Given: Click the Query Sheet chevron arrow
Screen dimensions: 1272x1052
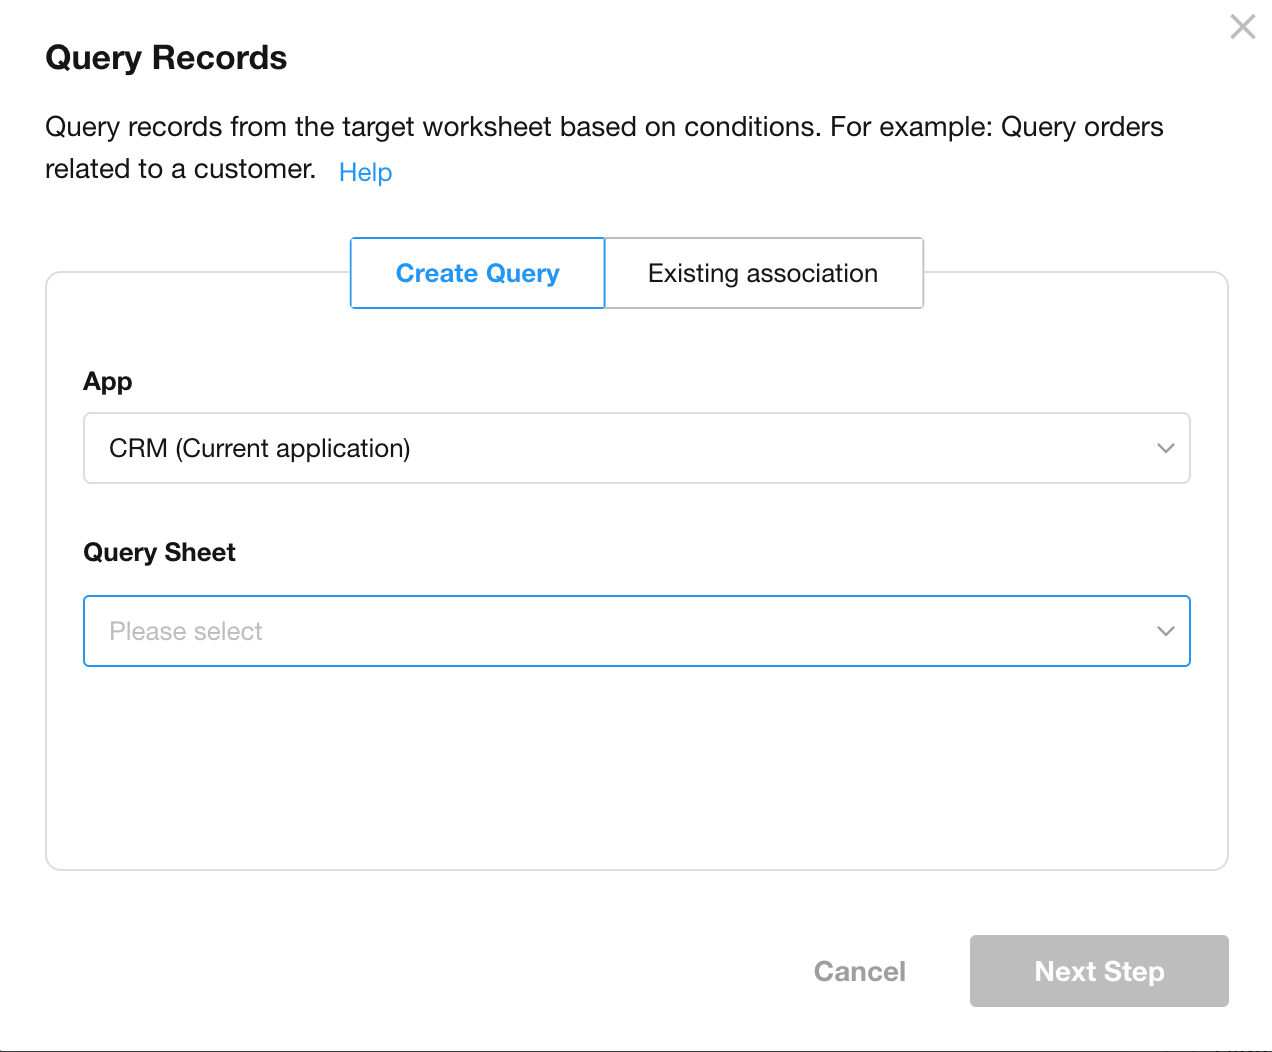Looking at the screenshot, I should (1165, 631).
